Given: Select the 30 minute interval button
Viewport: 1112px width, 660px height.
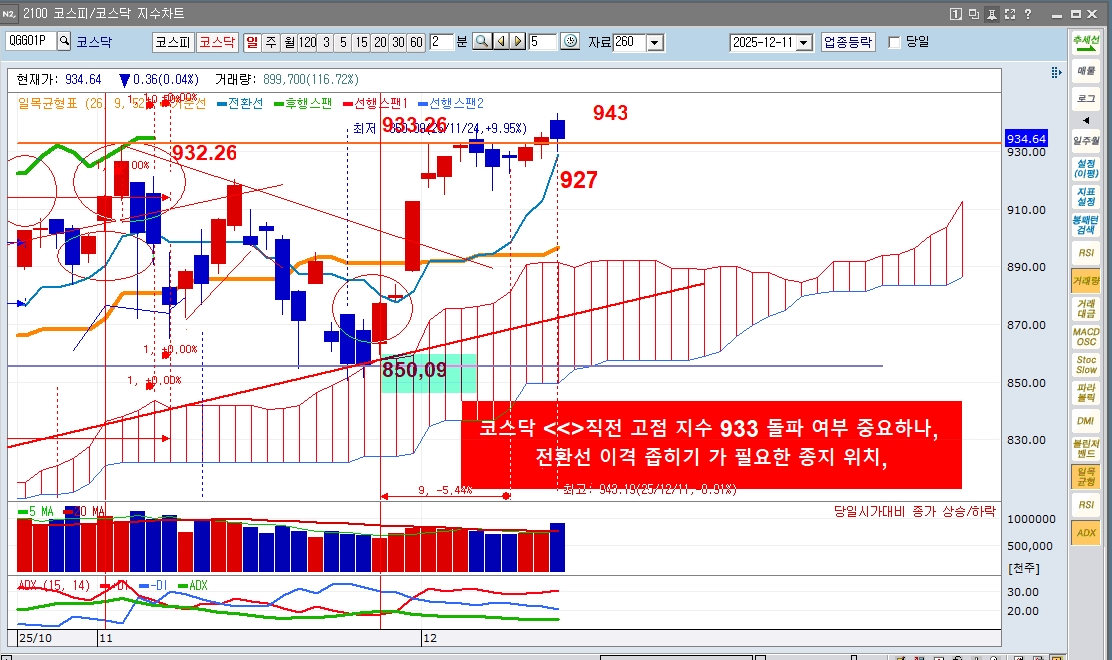Looking at the screenshot, I should [399, 42].
